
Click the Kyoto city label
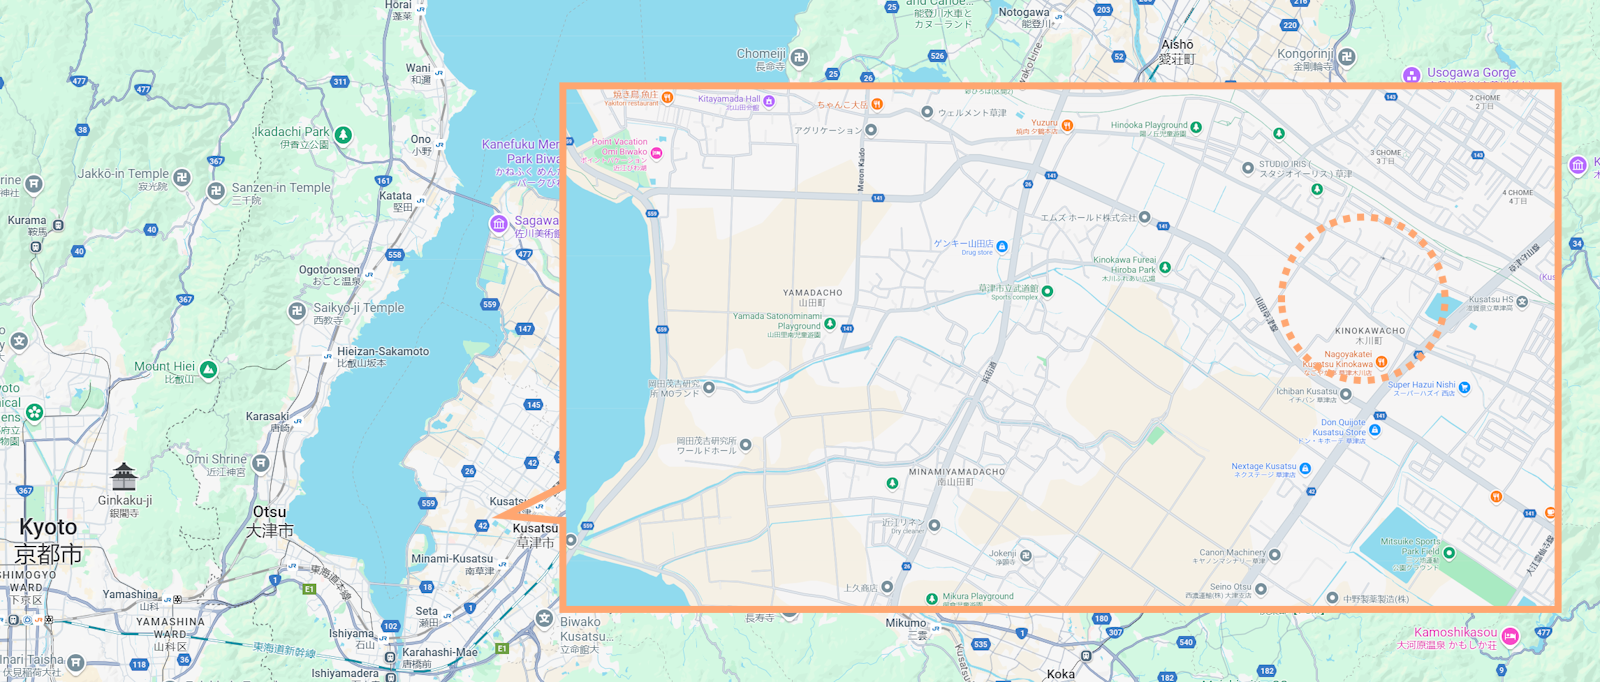click(48, 528)
